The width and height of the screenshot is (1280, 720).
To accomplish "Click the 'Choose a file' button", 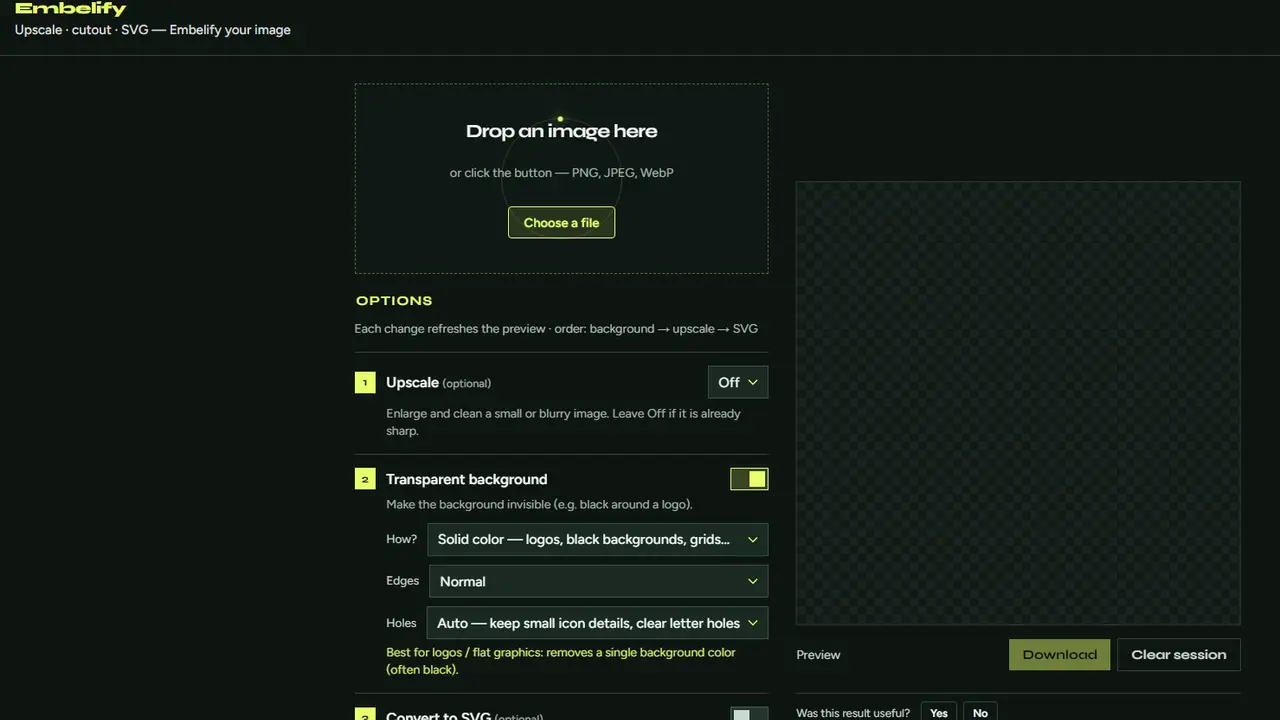I will (561, 222).
